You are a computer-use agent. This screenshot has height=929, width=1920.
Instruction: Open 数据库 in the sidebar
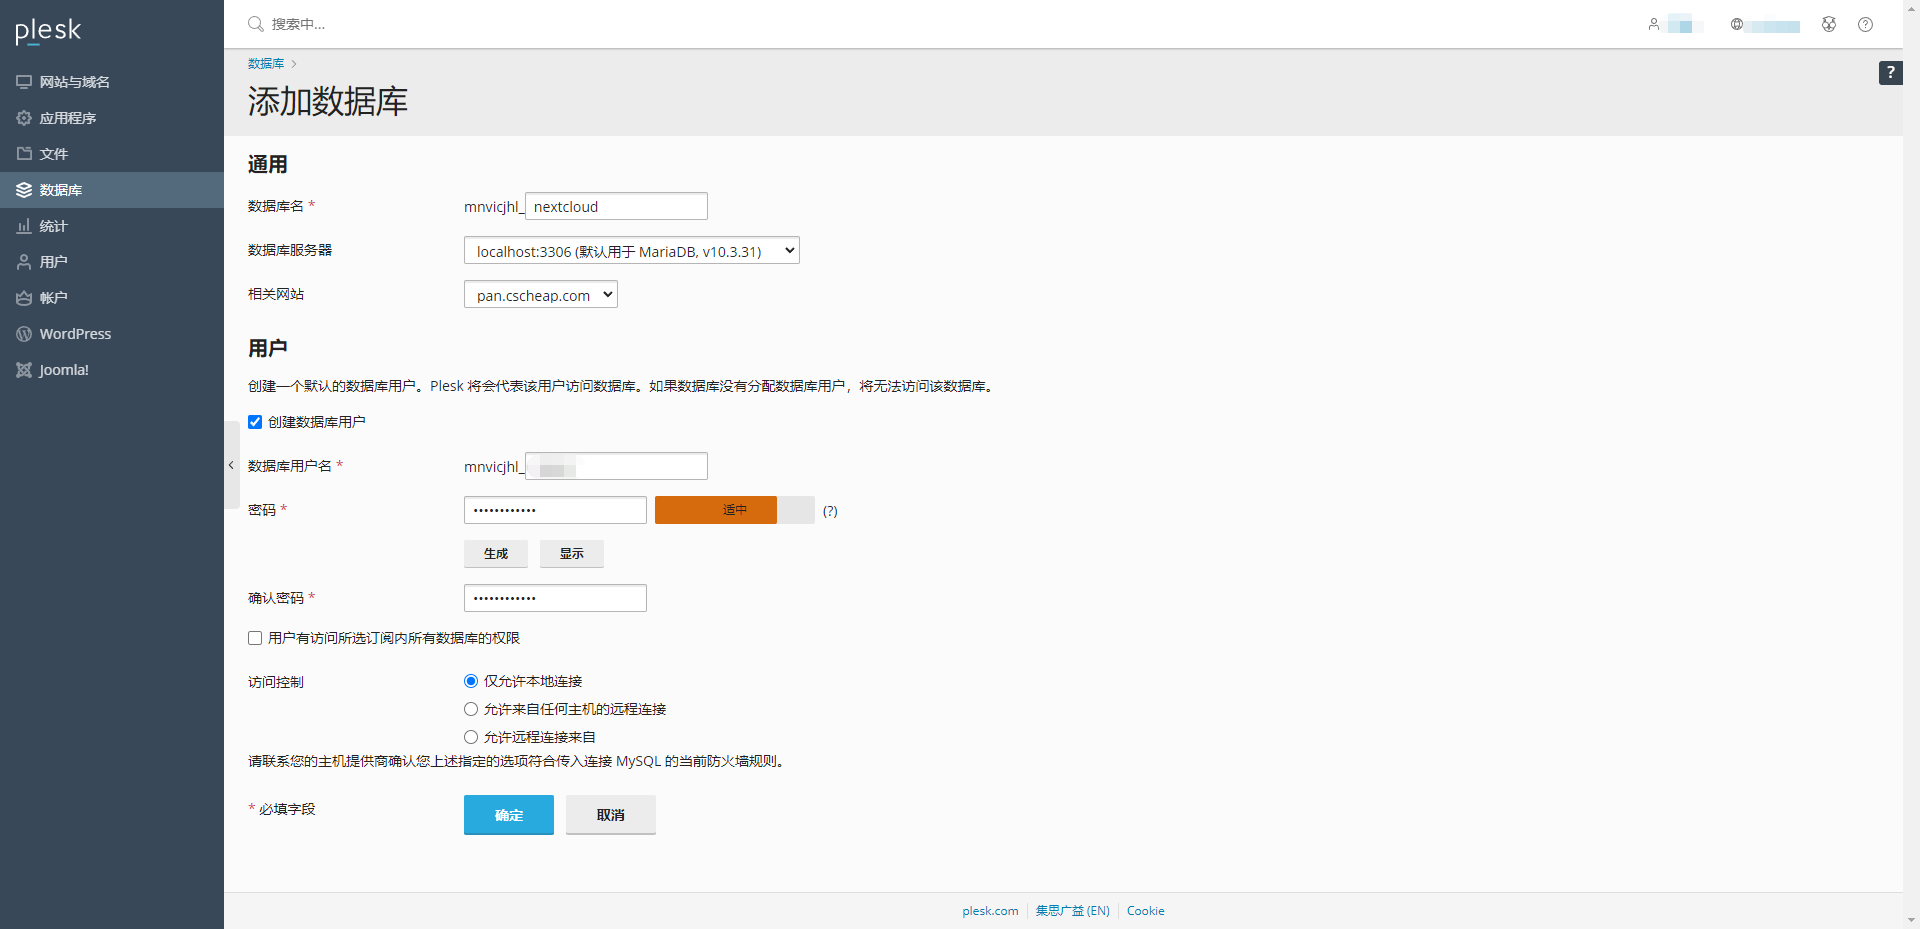coord(112,190)
